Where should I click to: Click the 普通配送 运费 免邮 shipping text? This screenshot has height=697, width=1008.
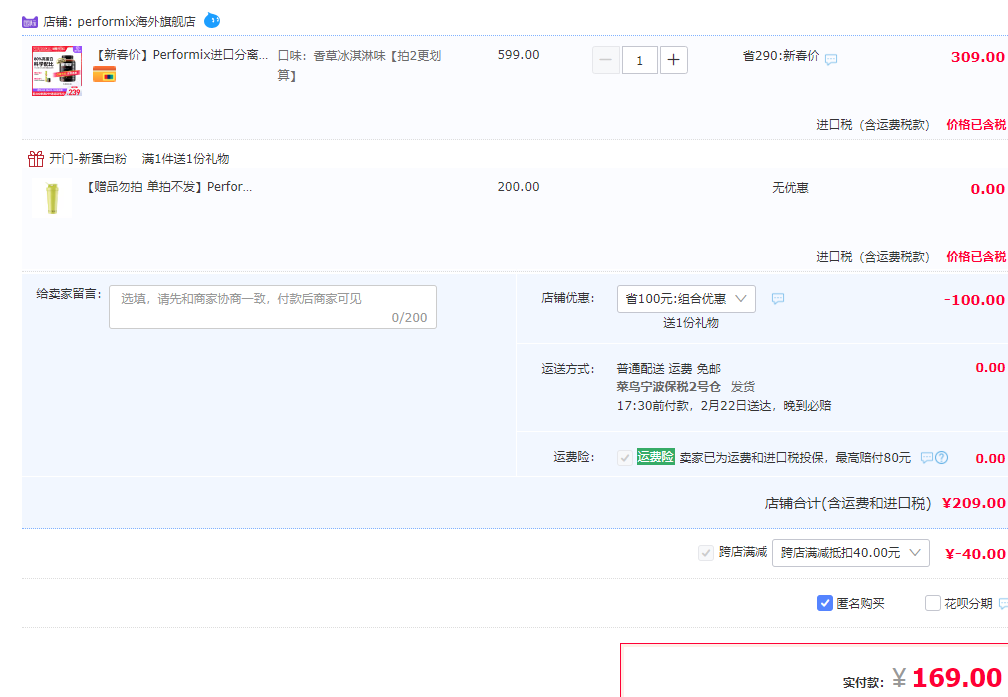click(669, 368)
